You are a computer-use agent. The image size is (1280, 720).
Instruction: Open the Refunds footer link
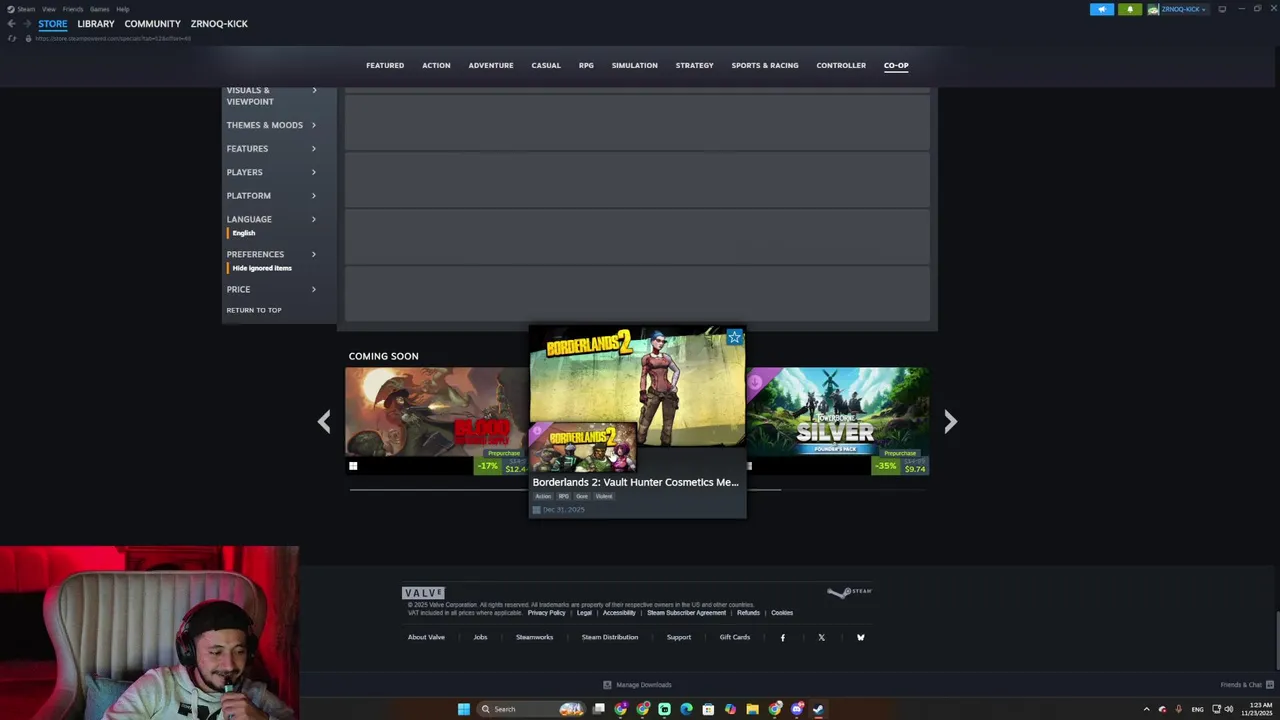748,613
